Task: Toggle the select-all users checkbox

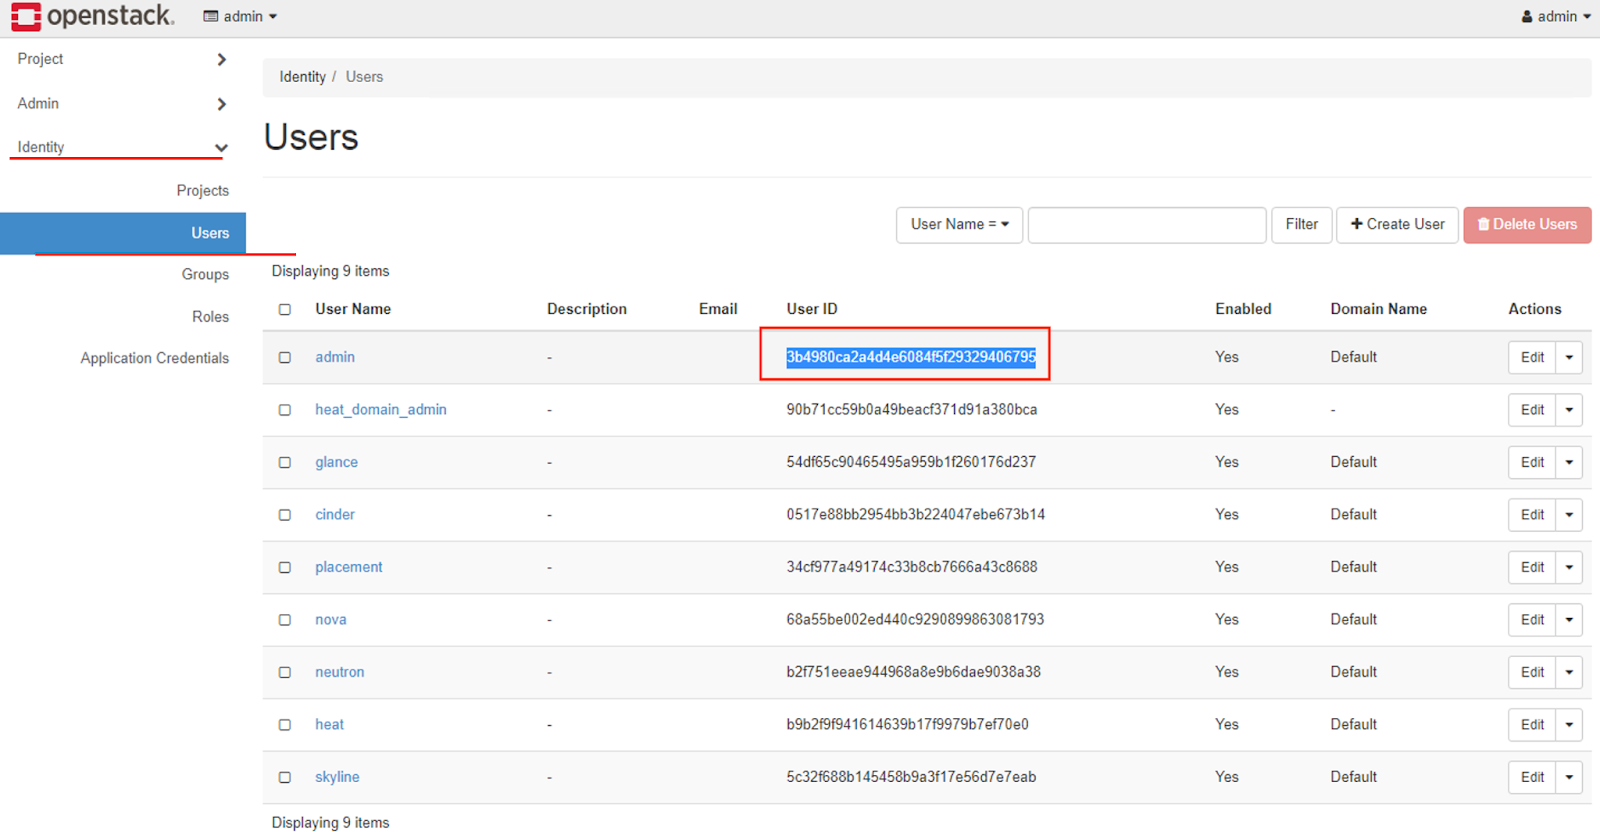Action: click(285, 310)
